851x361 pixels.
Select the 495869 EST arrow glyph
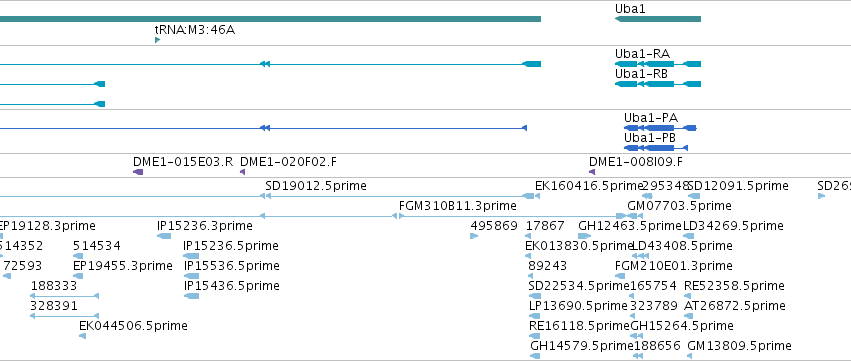[x=474, y=236]
